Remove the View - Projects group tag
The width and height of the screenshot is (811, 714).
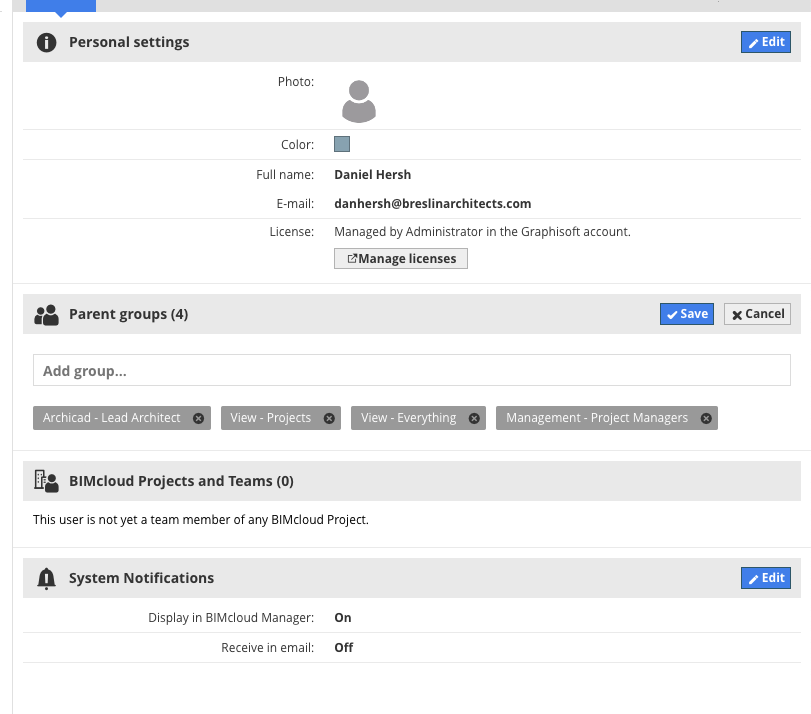(x=329, y=418)
